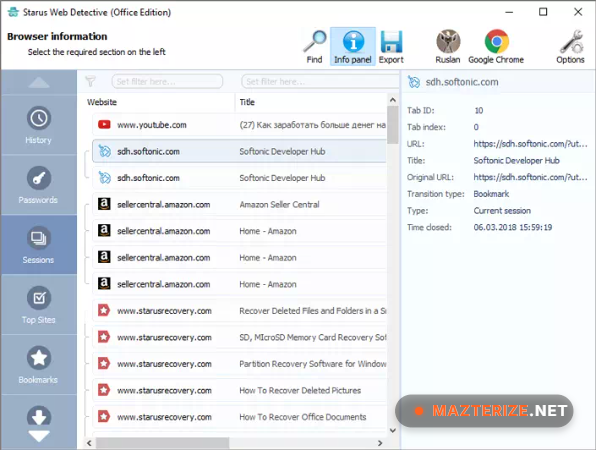596x450 pixels.
Task: Click Starus favicon in Office Documents row
Action: pyautogui.click(x=104, y=416)
